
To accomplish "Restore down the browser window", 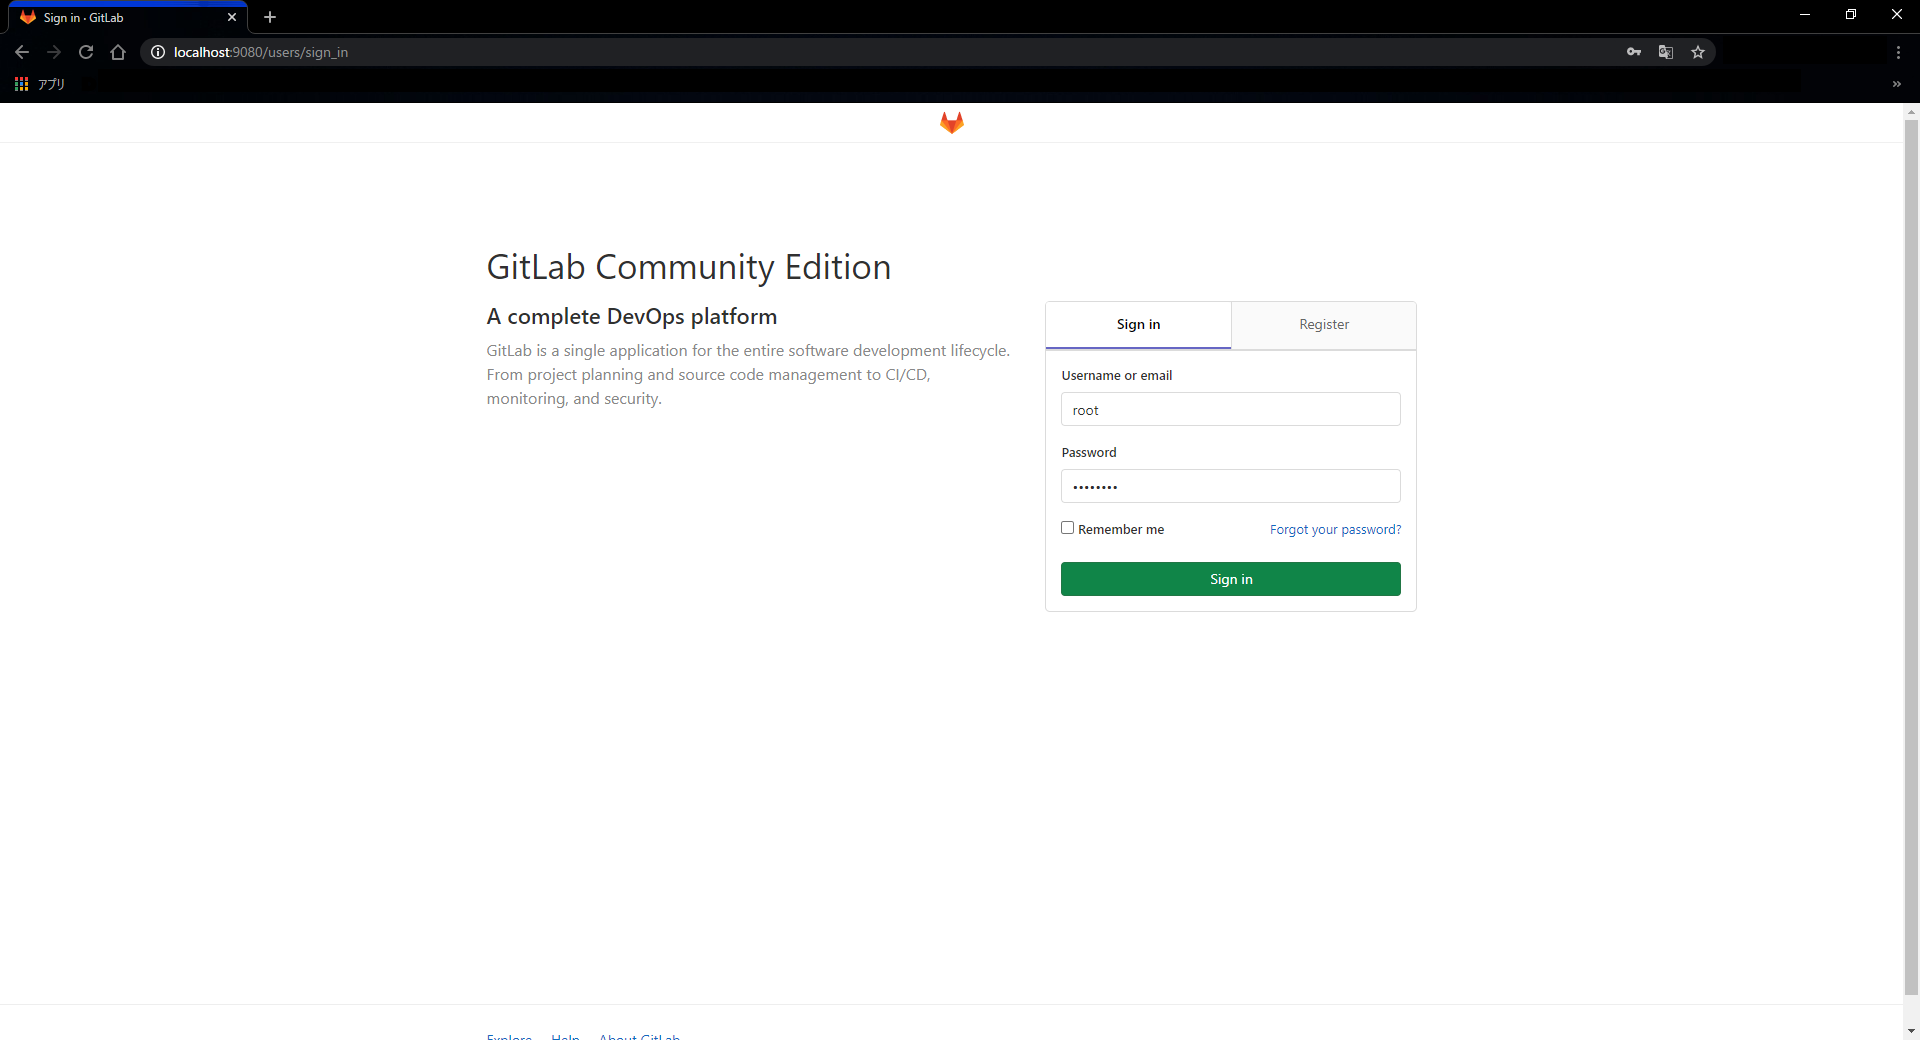I will [1851, 14].
